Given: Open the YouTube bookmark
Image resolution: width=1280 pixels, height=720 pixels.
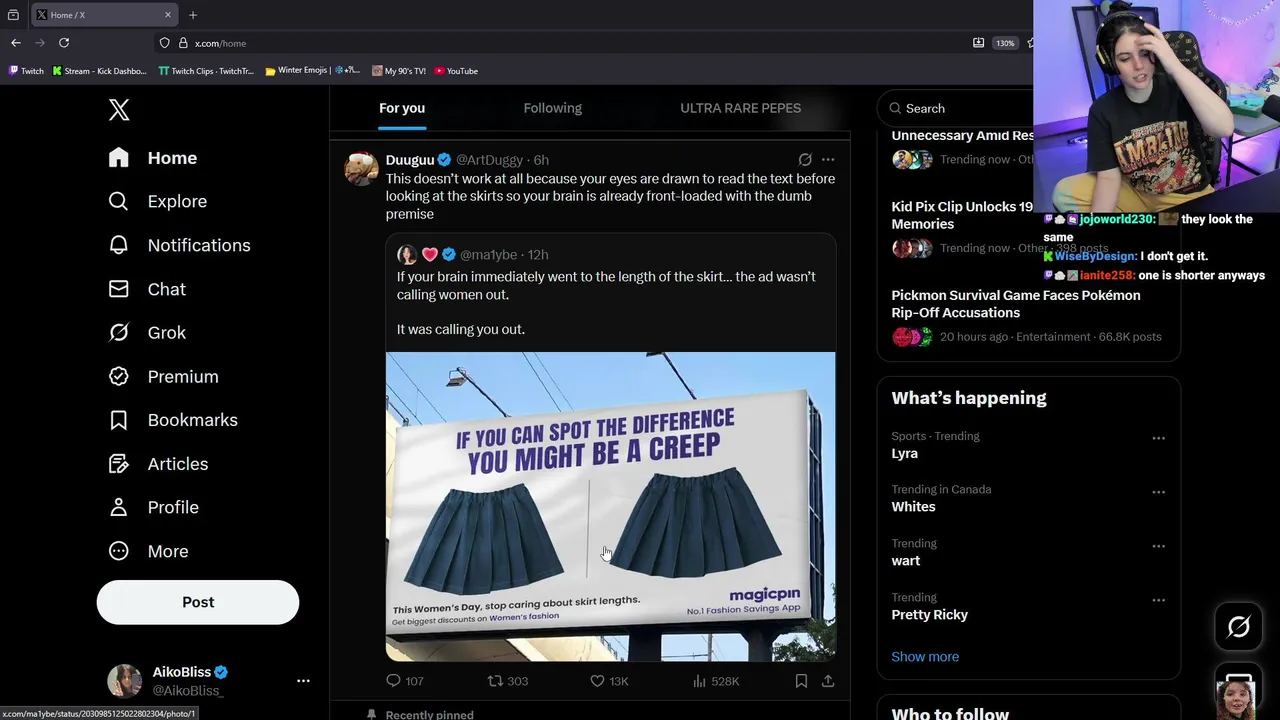Looking at the screenshot, I should [x=456, y=71].
